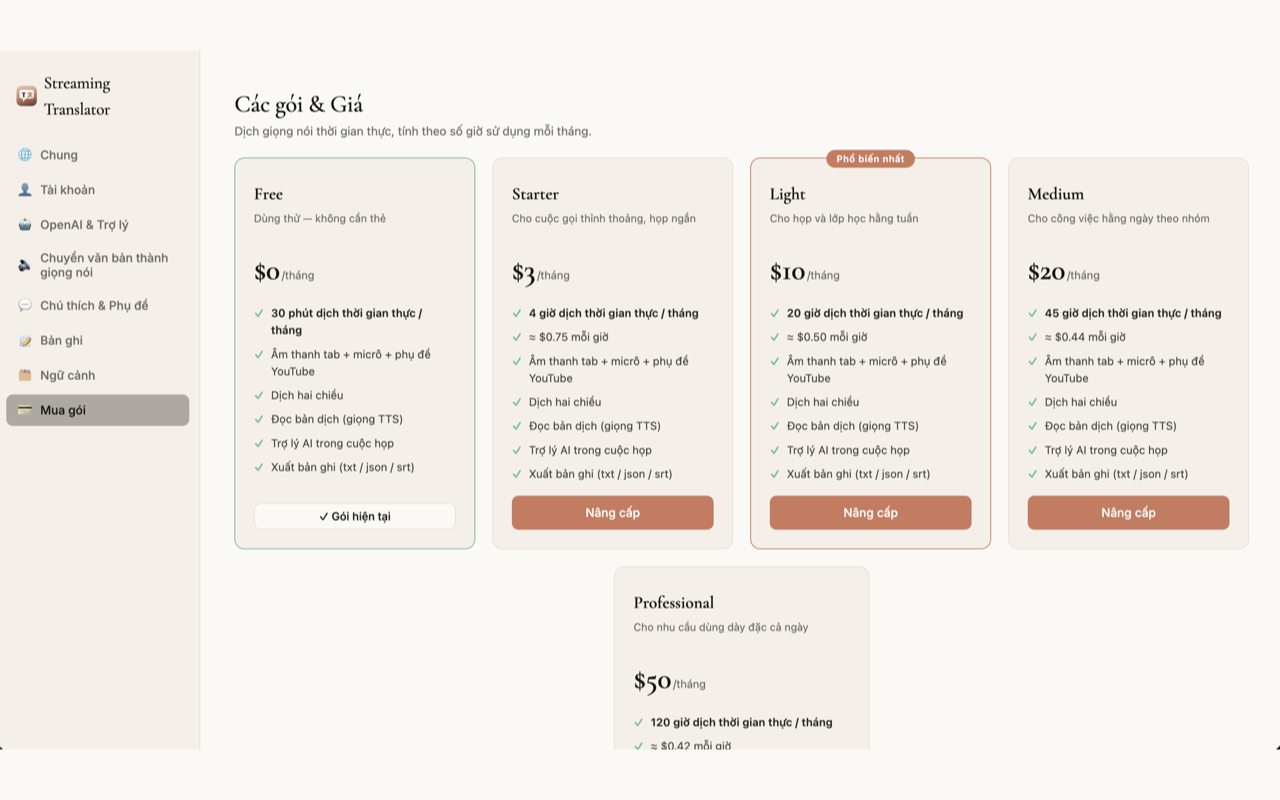Click the Mua gói credit card icon
1280x800 pixels.
point(25,410)
